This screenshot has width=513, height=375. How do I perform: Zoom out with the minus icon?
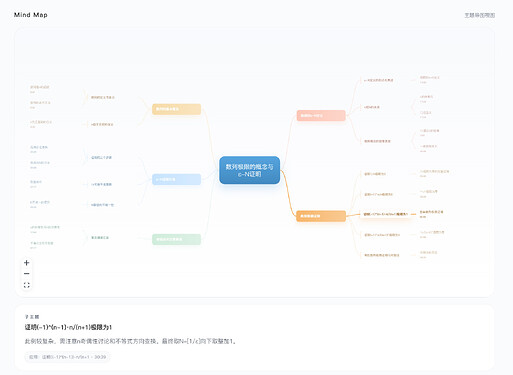click(x=27, y=274)
